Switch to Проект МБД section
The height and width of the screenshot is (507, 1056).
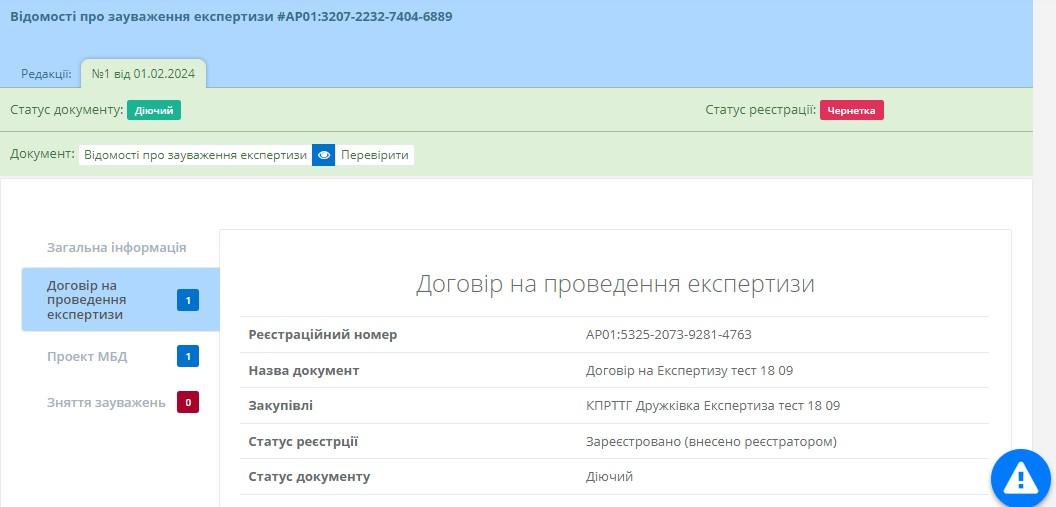(x=87, y=356)
